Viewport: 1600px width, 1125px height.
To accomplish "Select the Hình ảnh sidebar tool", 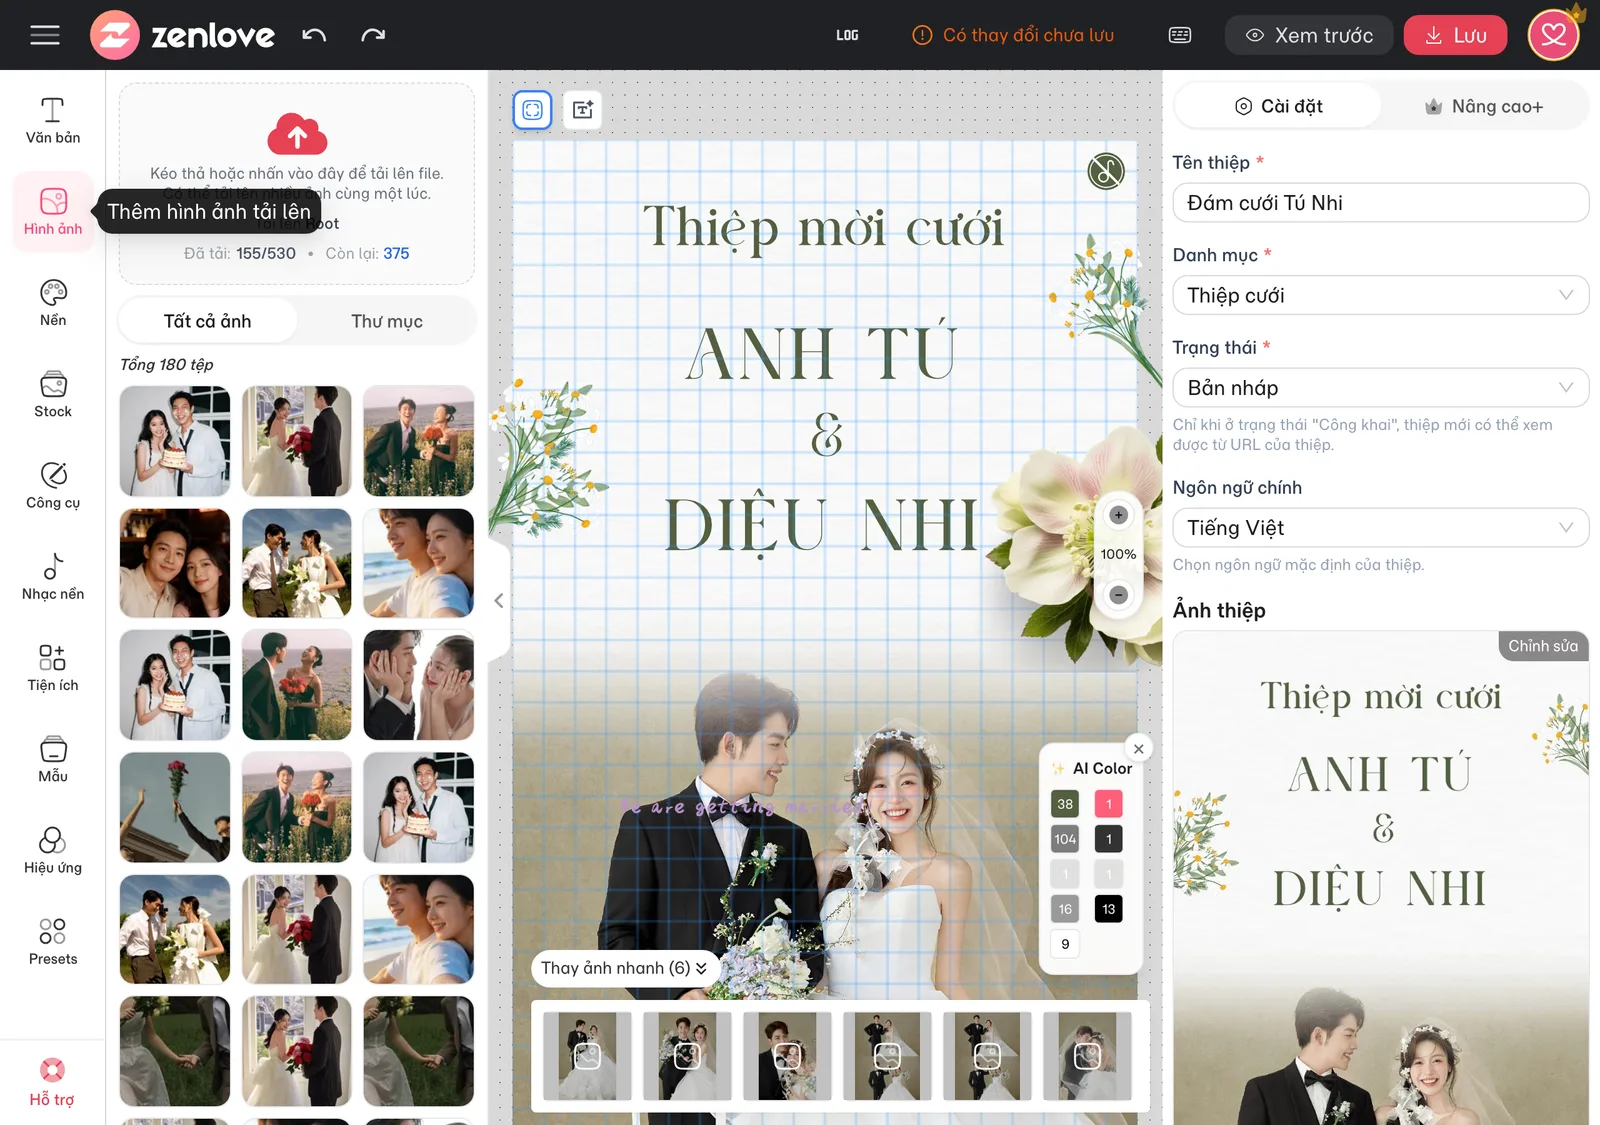I will pos(53,211).
